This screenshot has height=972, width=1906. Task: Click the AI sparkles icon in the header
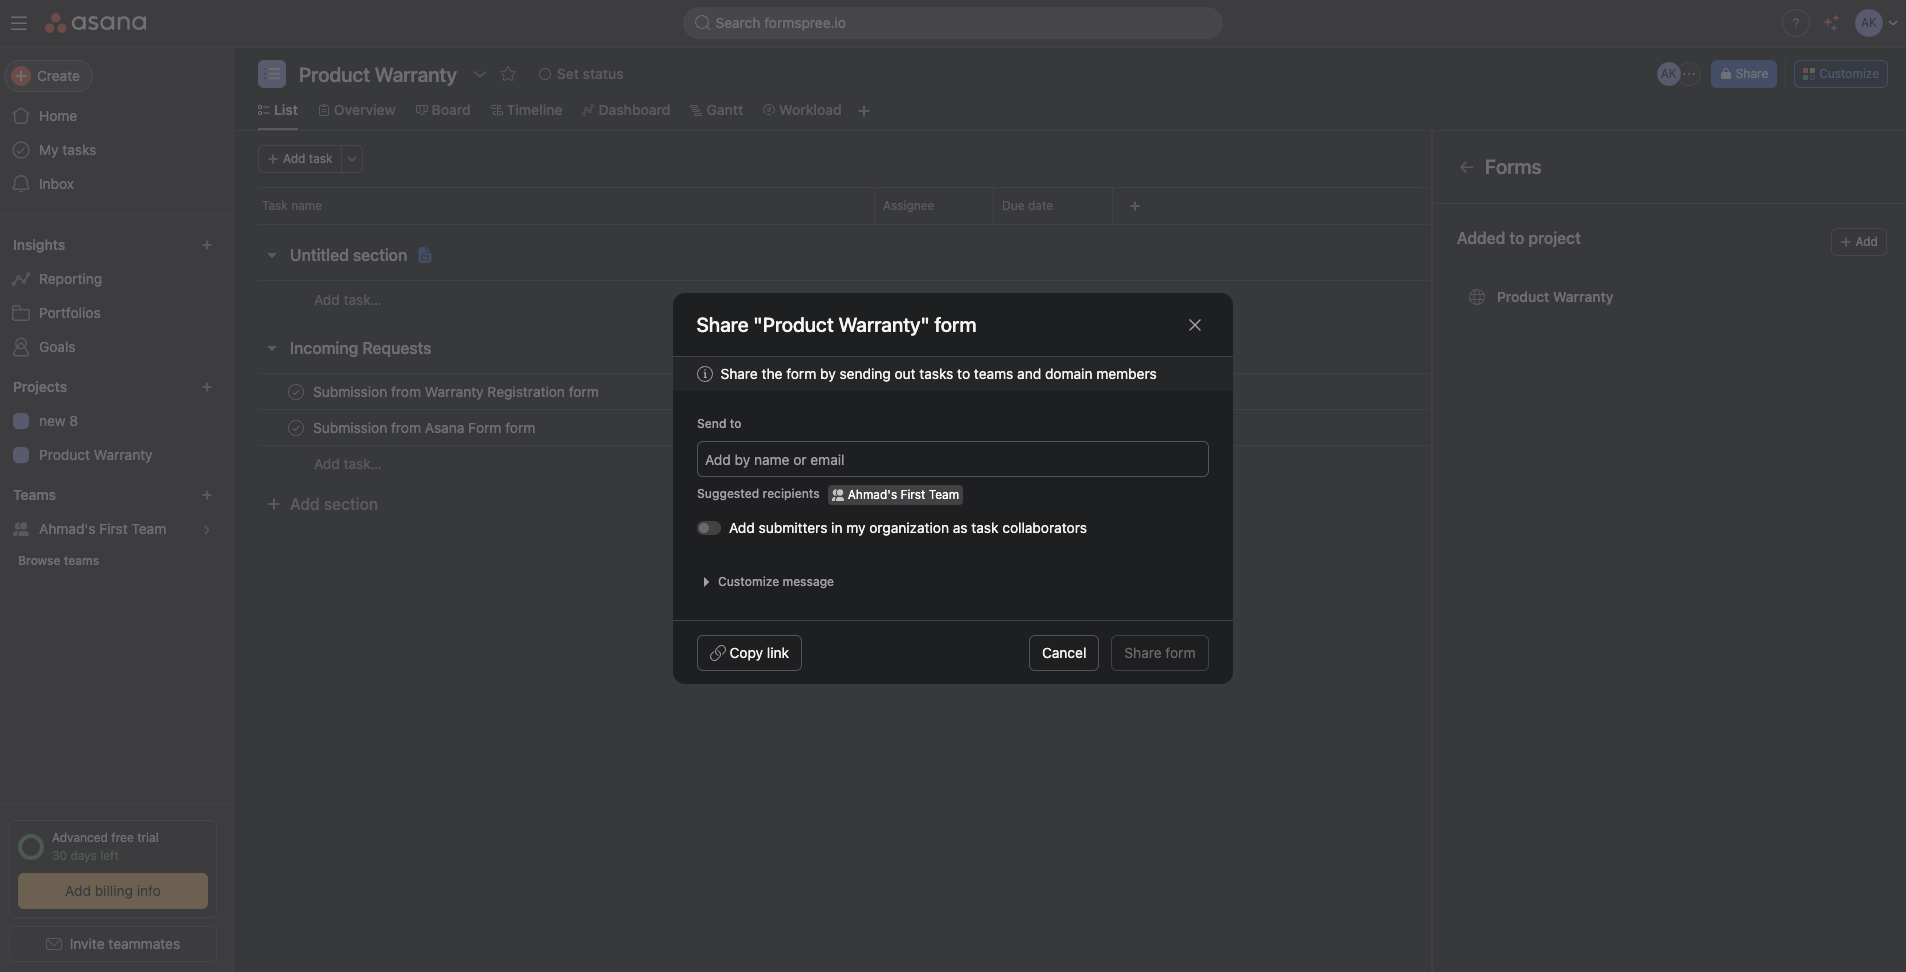point(1831,22)
